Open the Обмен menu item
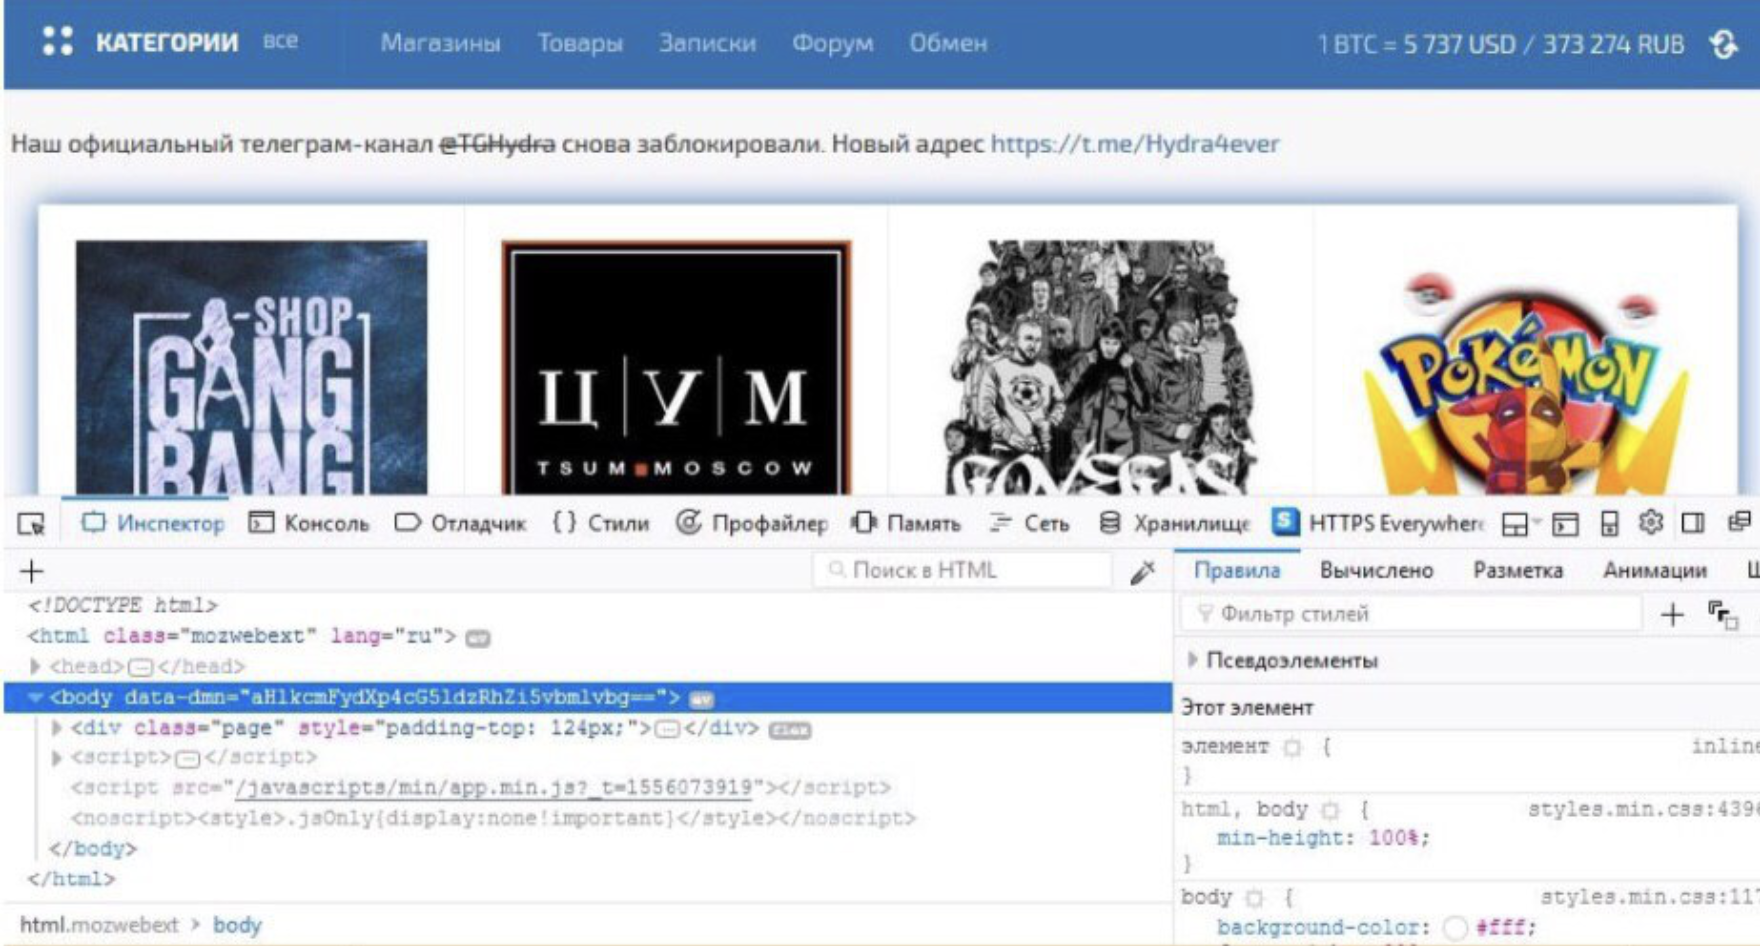Screen dimensions: 1760x946 coord(948,43)
